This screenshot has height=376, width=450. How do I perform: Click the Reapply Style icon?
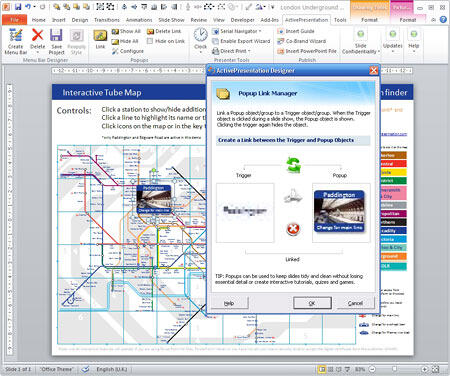76,36
